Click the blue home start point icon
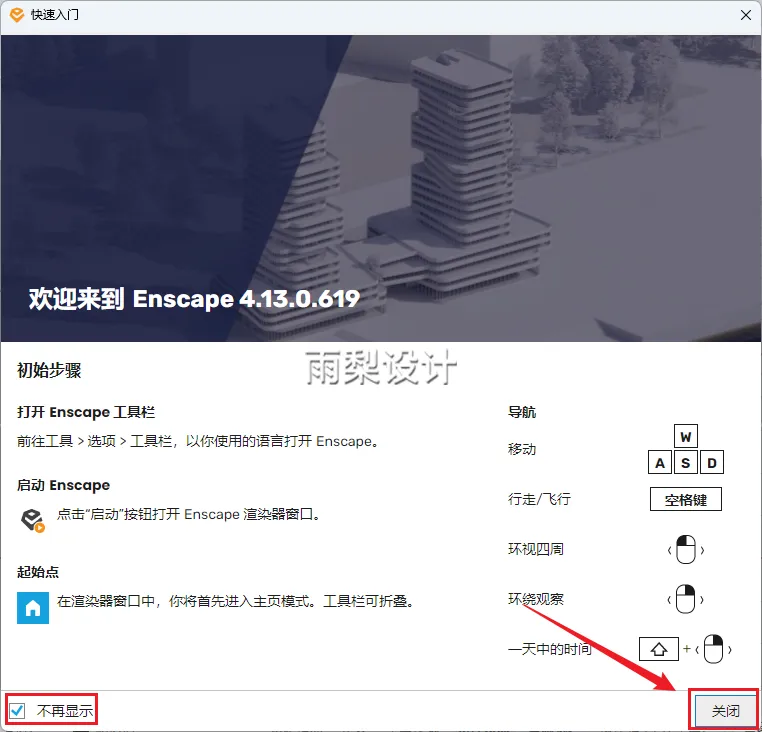Image resolution: width=762 pixels, height=732 pixels. point(33,608)
